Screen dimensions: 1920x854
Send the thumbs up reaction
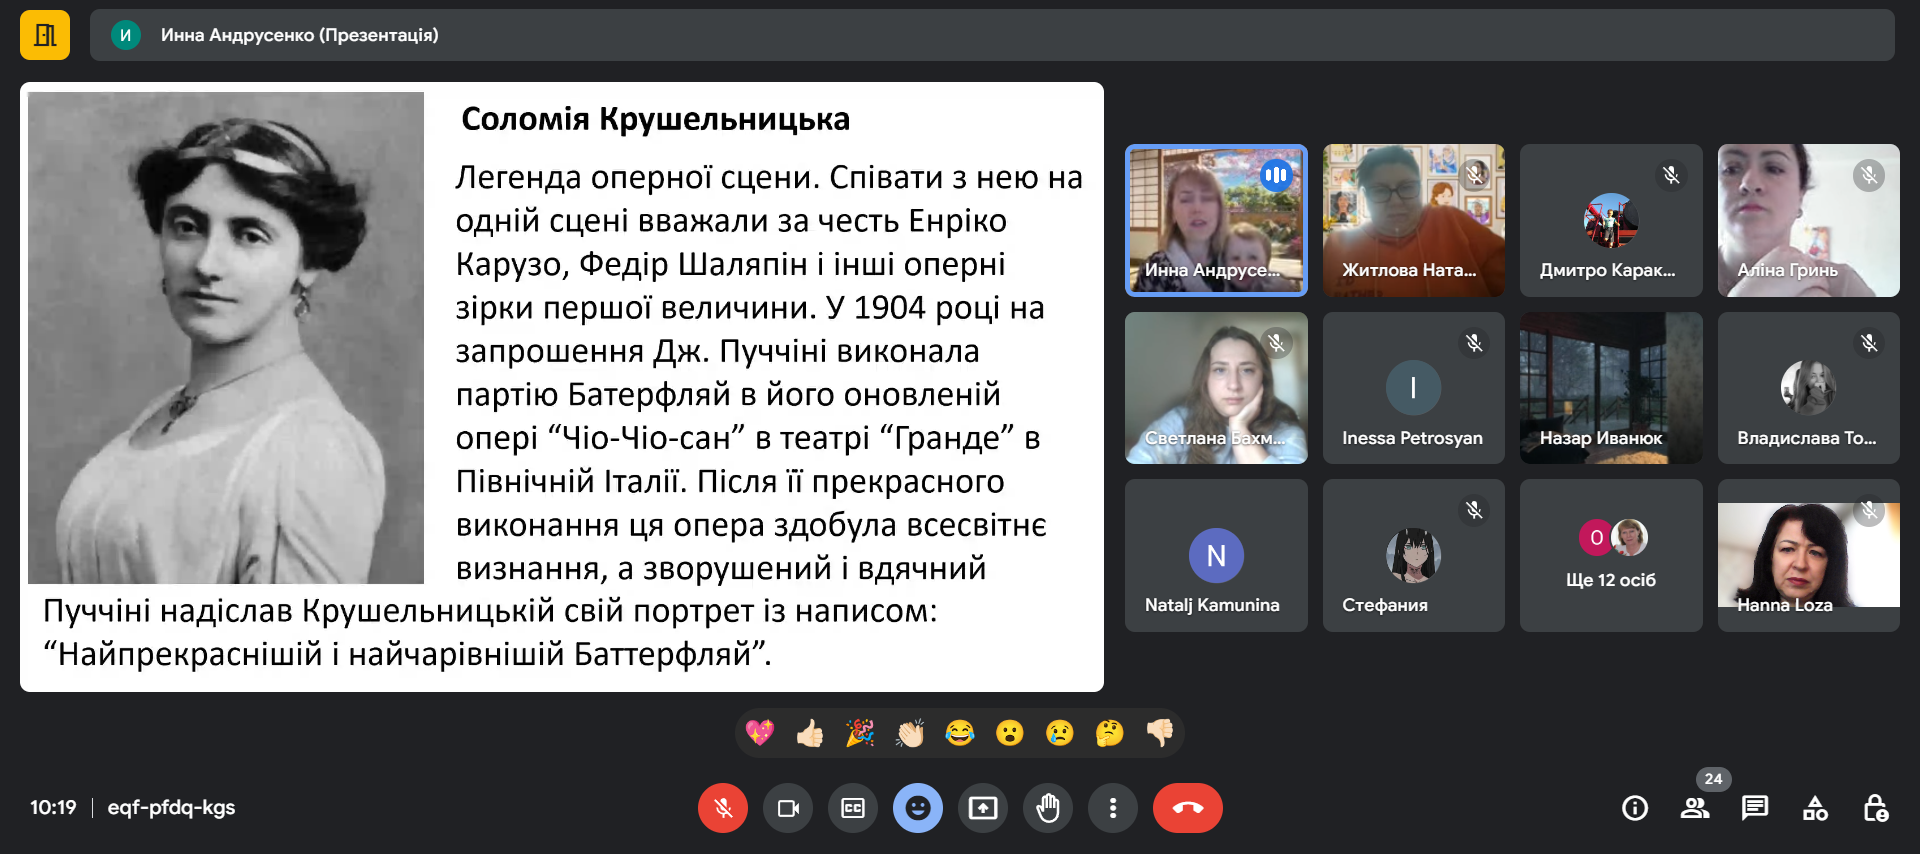pos(810,734)
